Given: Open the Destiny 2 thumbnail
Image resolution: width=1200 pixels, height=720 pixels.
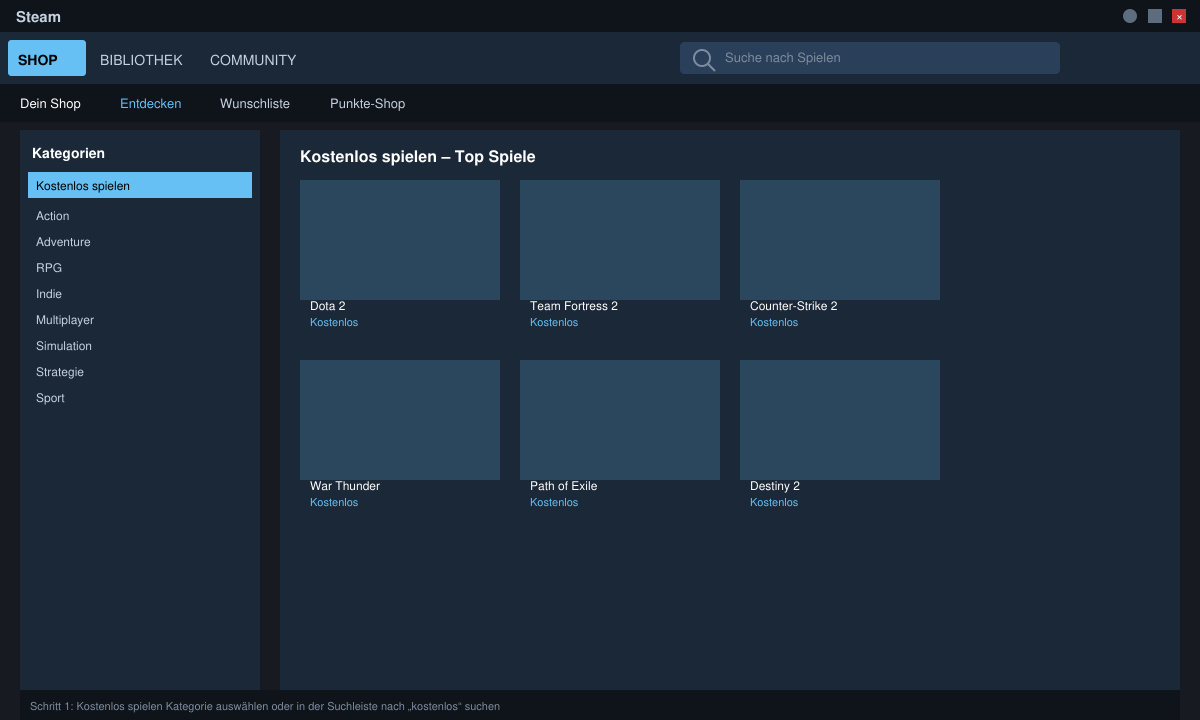Looking at the screenshot, I should 840,420.
